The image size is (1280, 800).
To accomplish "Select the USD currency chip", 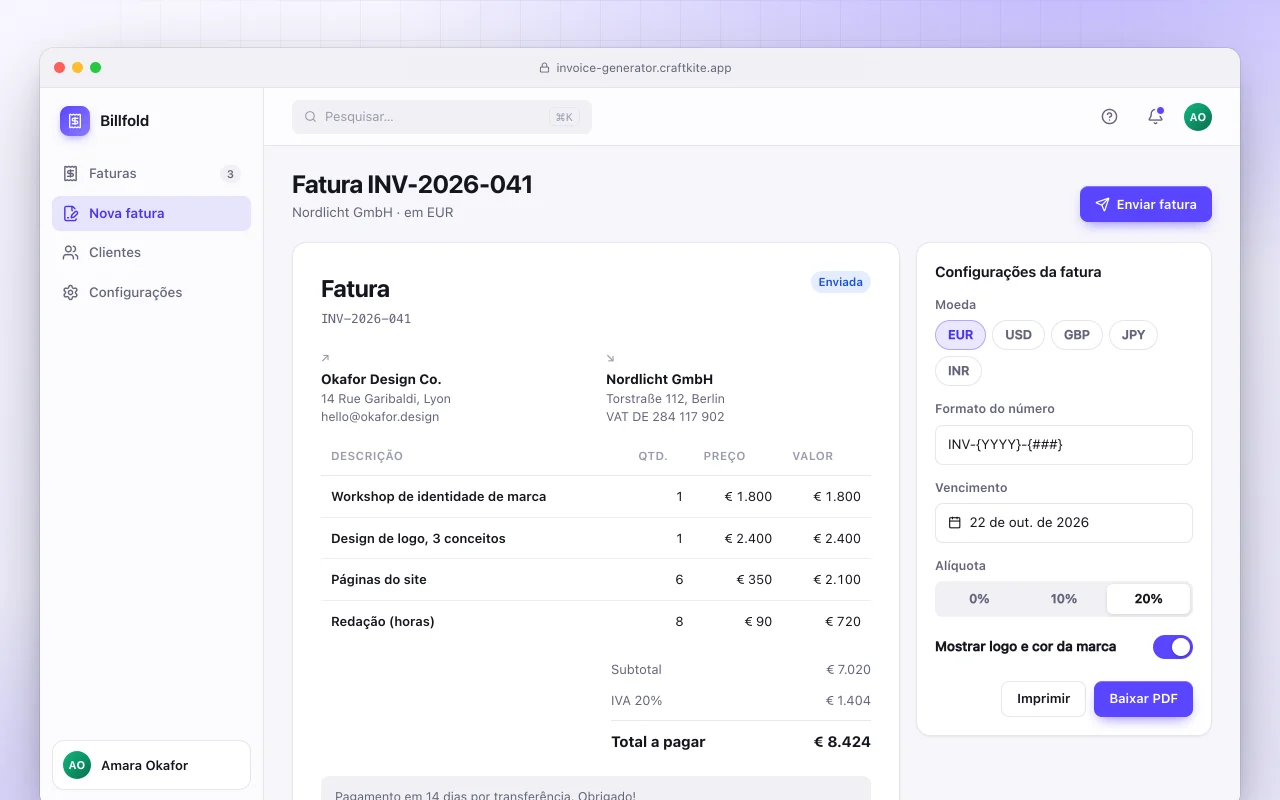I will 1018,335.
